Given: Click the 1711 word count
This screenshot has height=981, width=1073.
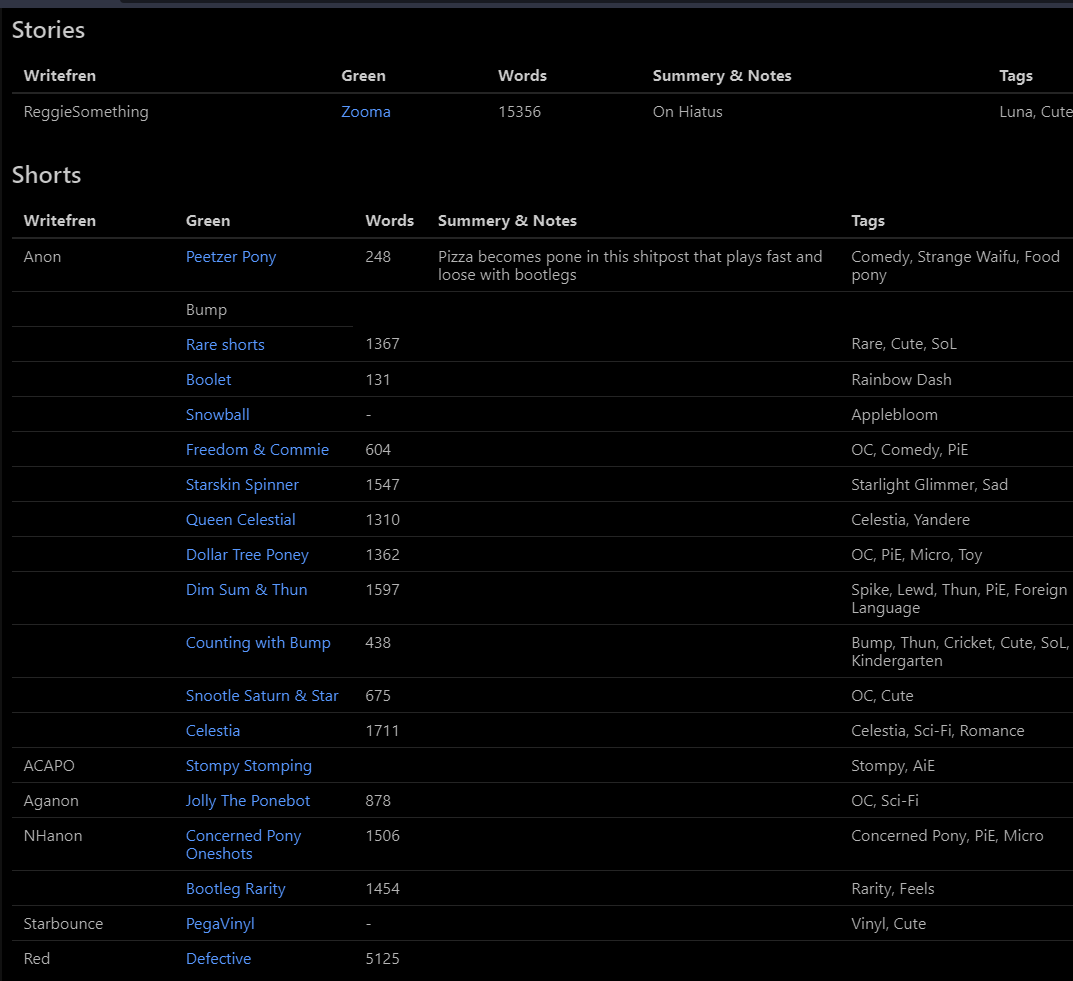Looking at the screenshot, I should click(x=383, y=730).
